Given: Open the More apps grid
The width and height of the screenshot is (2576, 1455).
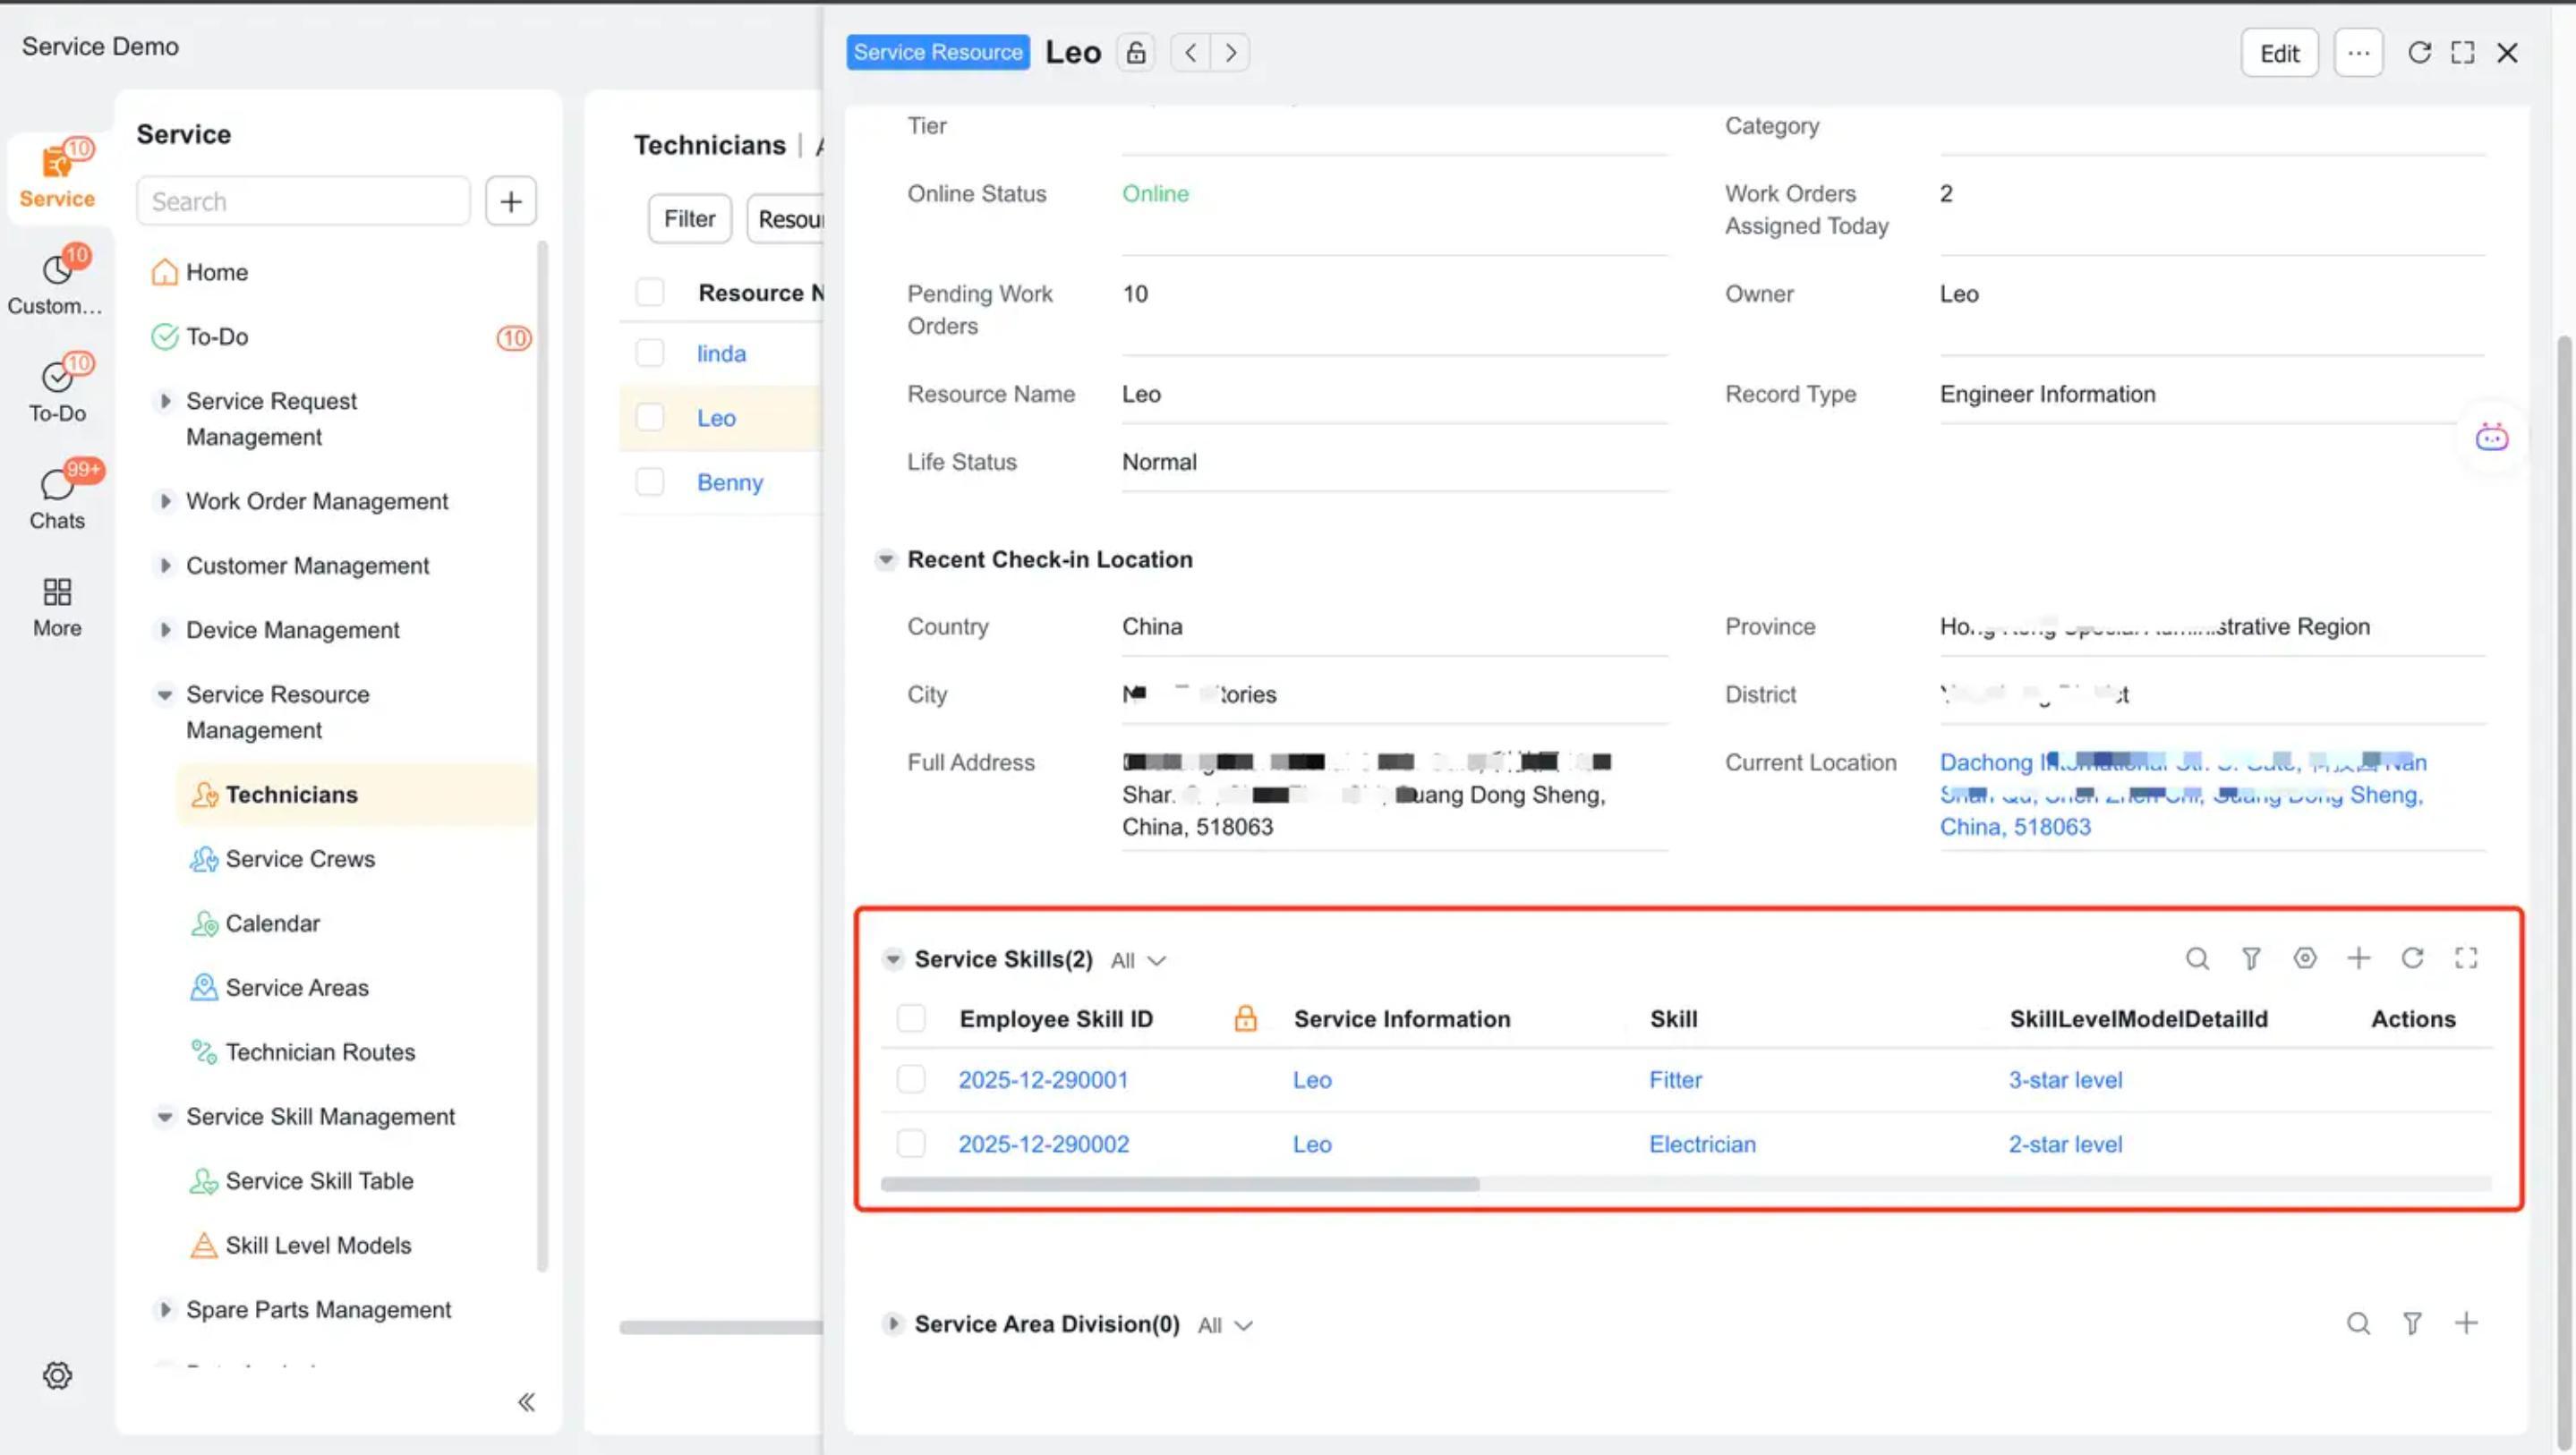Looking at the screenshot, I should (57, 606).
